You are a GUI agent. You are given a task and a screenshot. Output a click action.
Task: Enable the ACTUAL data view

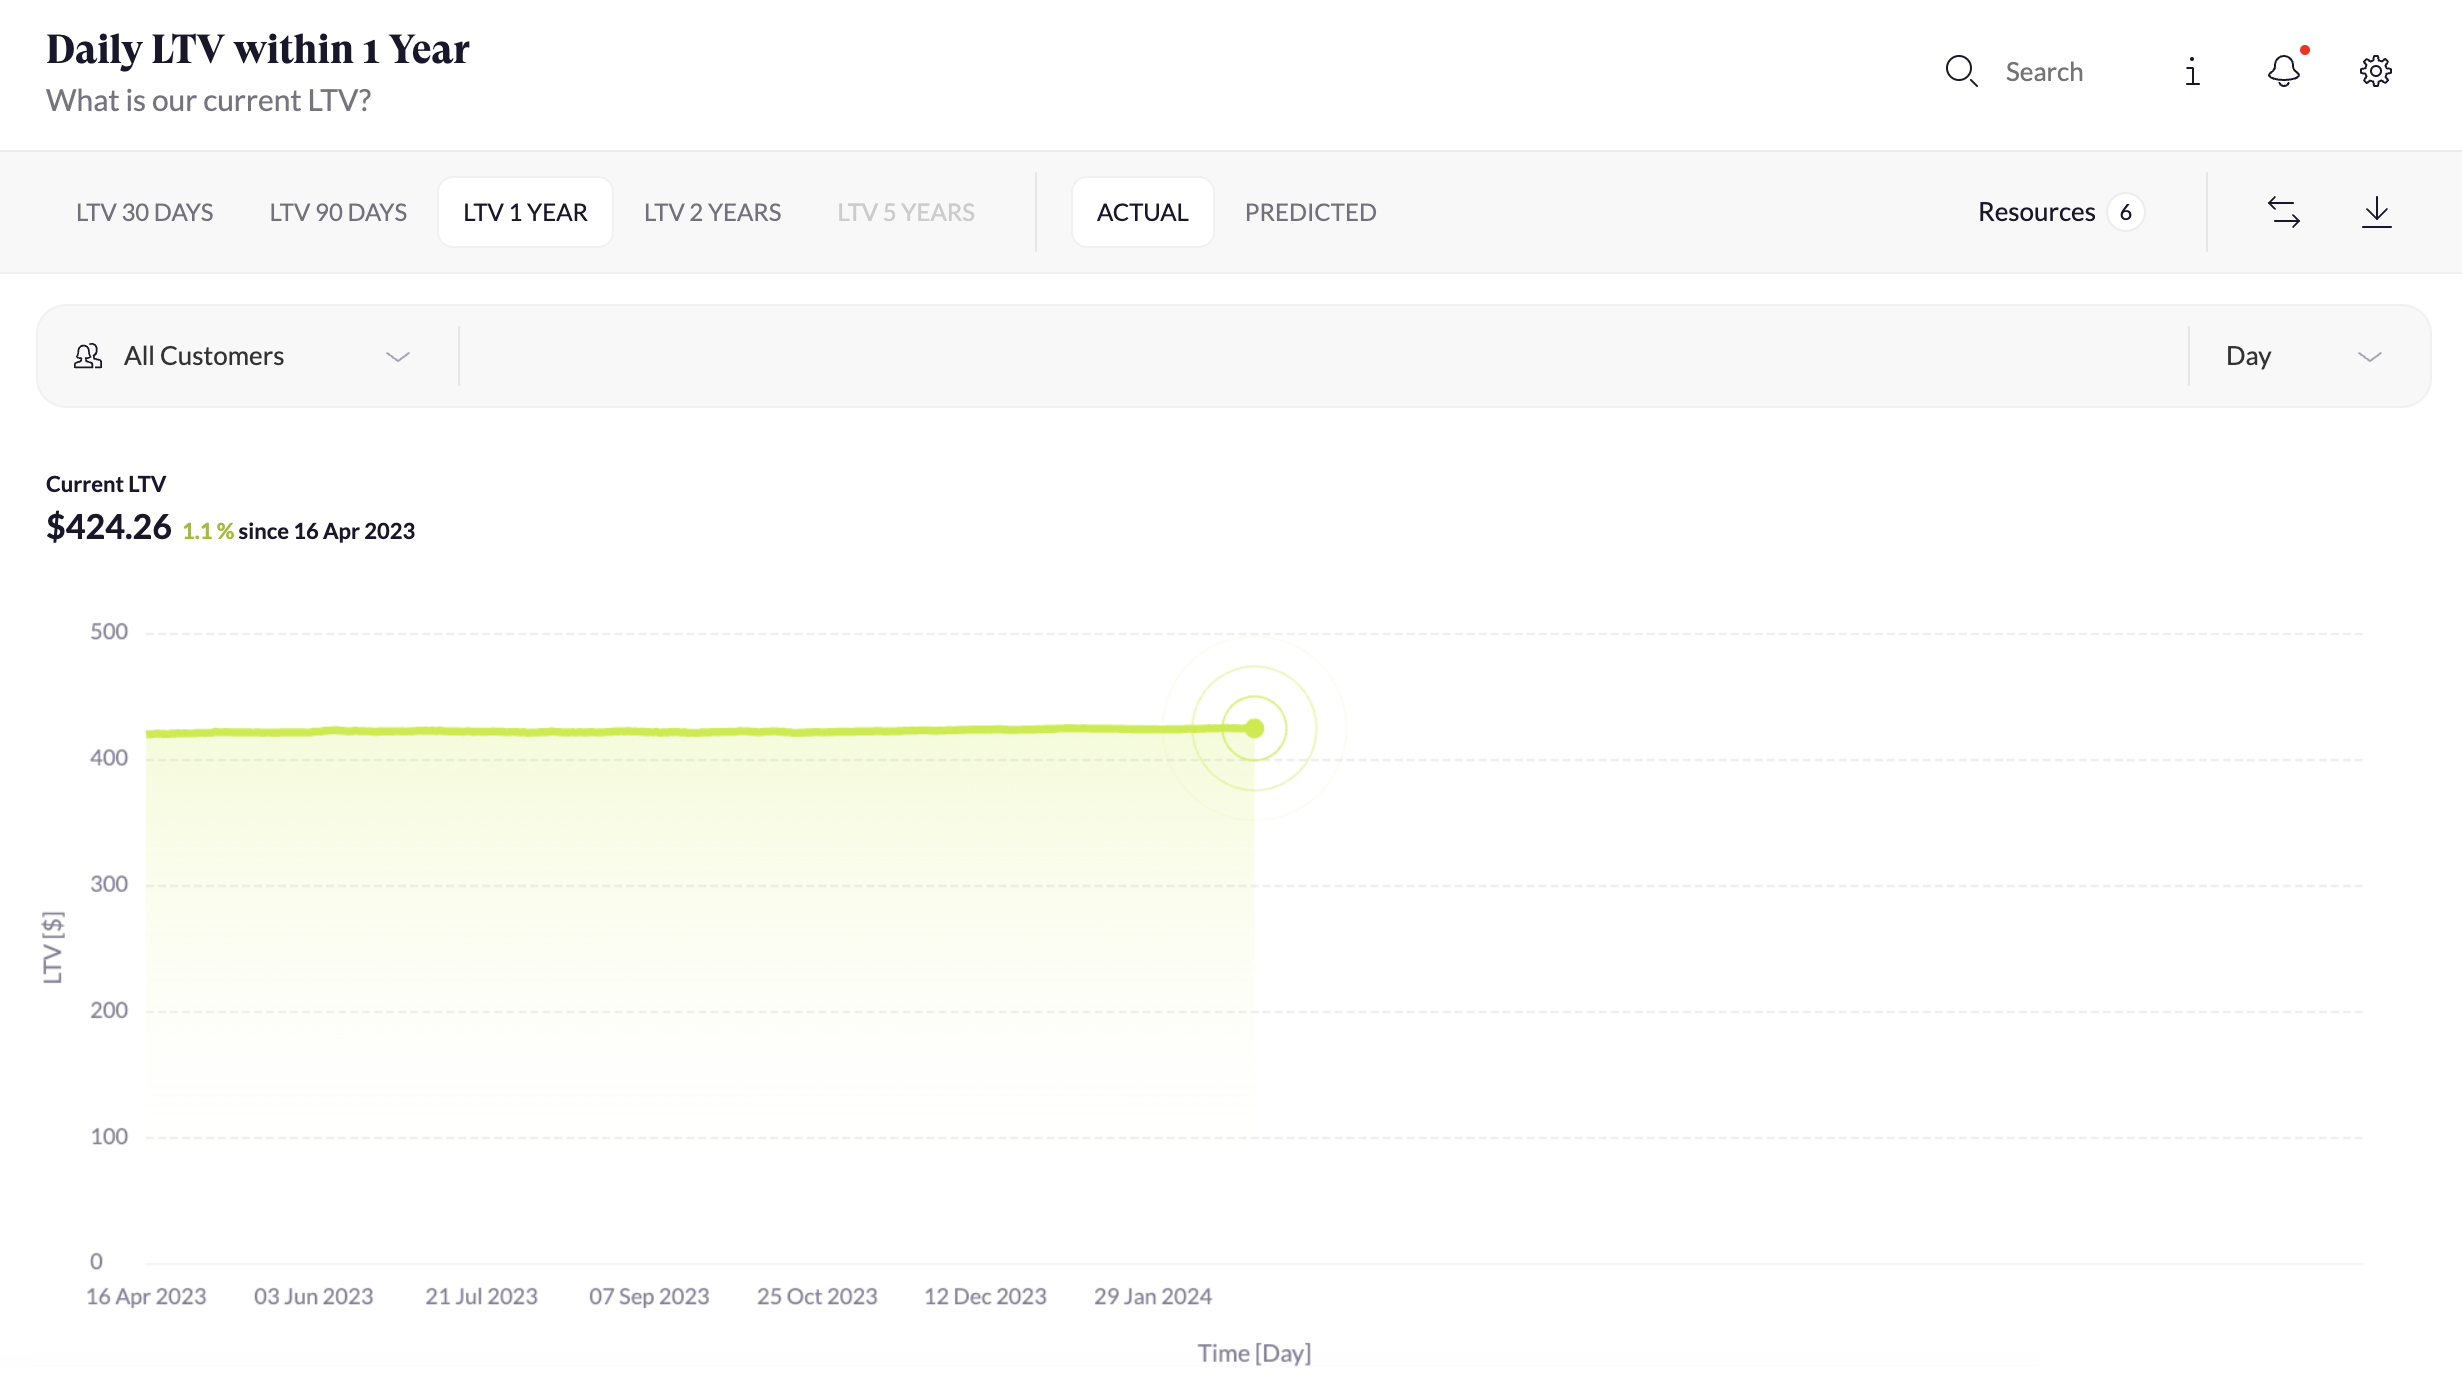pyautogui.click(x=1142, y=211)
